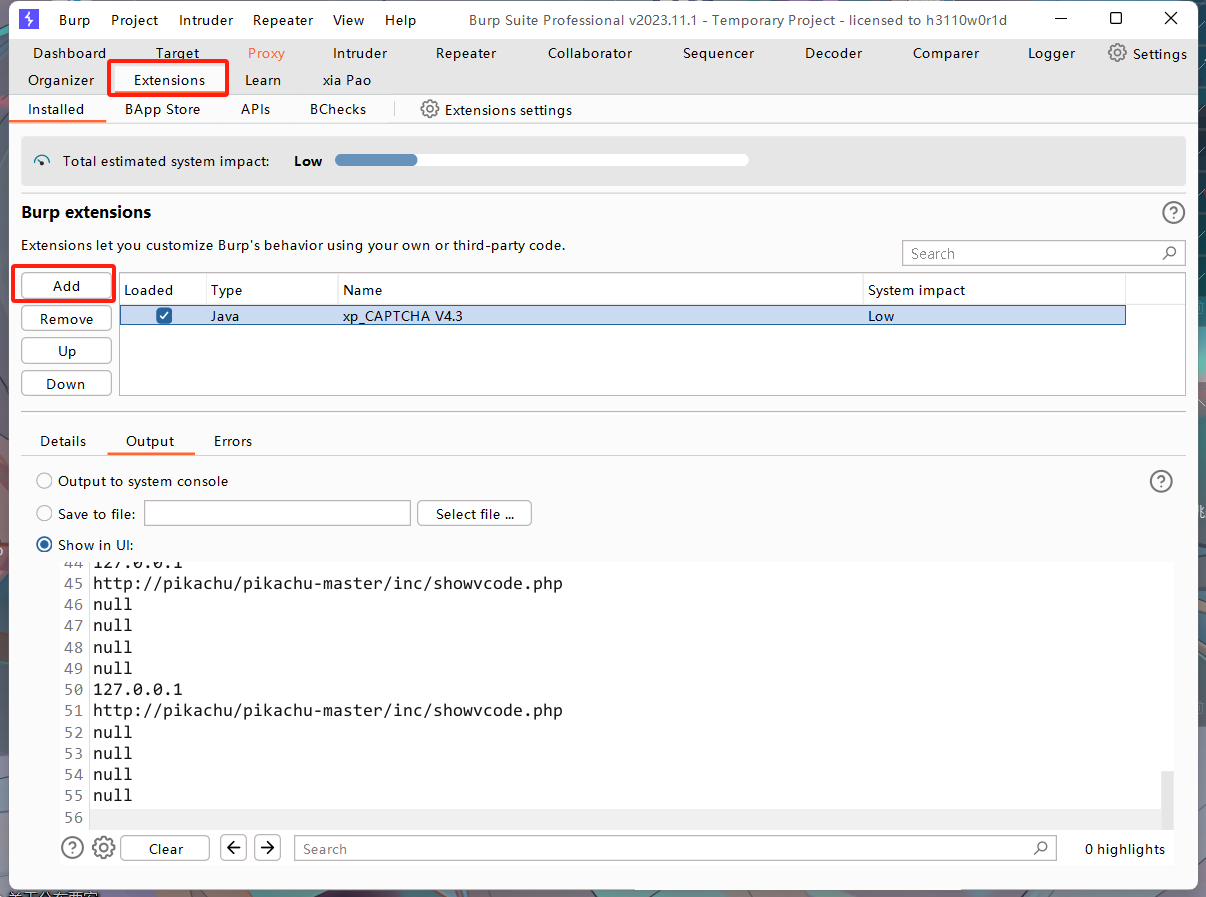Switch to the Intruder tool tab
Viewport: 1206px width, 897px height.
360,53
